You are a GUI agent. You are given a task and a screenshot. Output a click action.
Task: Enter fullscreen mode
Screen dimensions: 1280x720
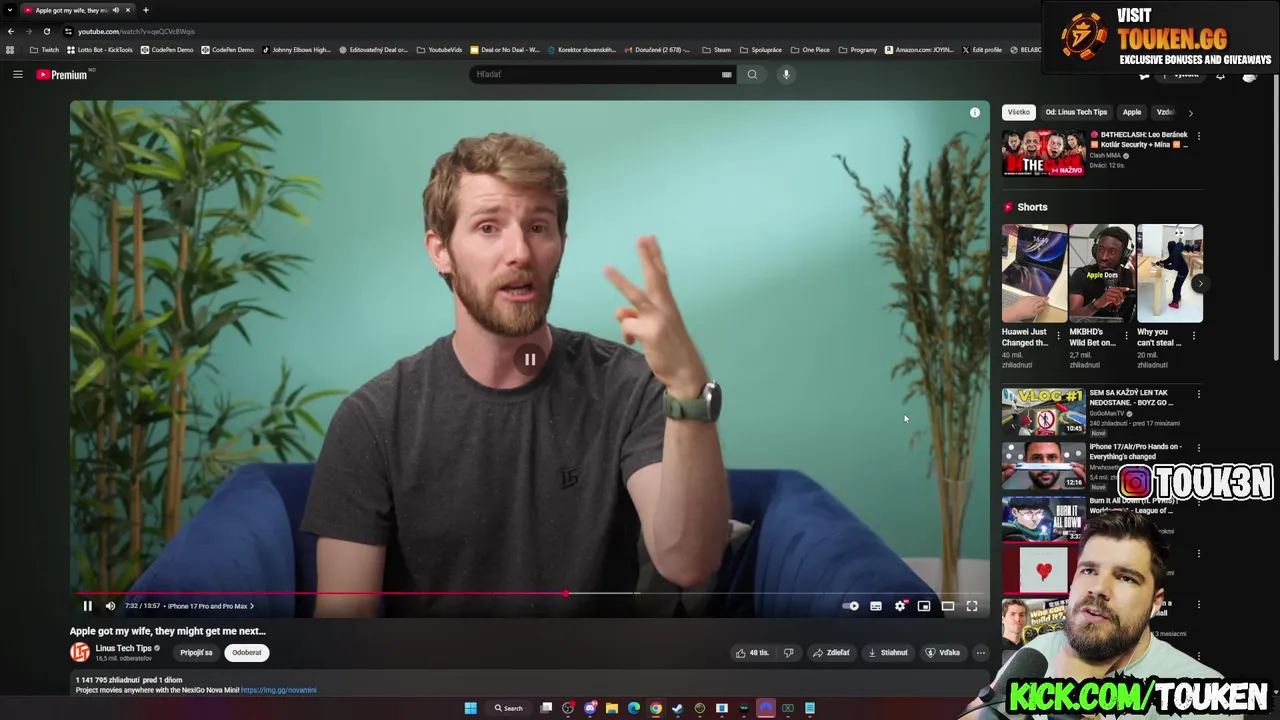click(x=972, y=606)
